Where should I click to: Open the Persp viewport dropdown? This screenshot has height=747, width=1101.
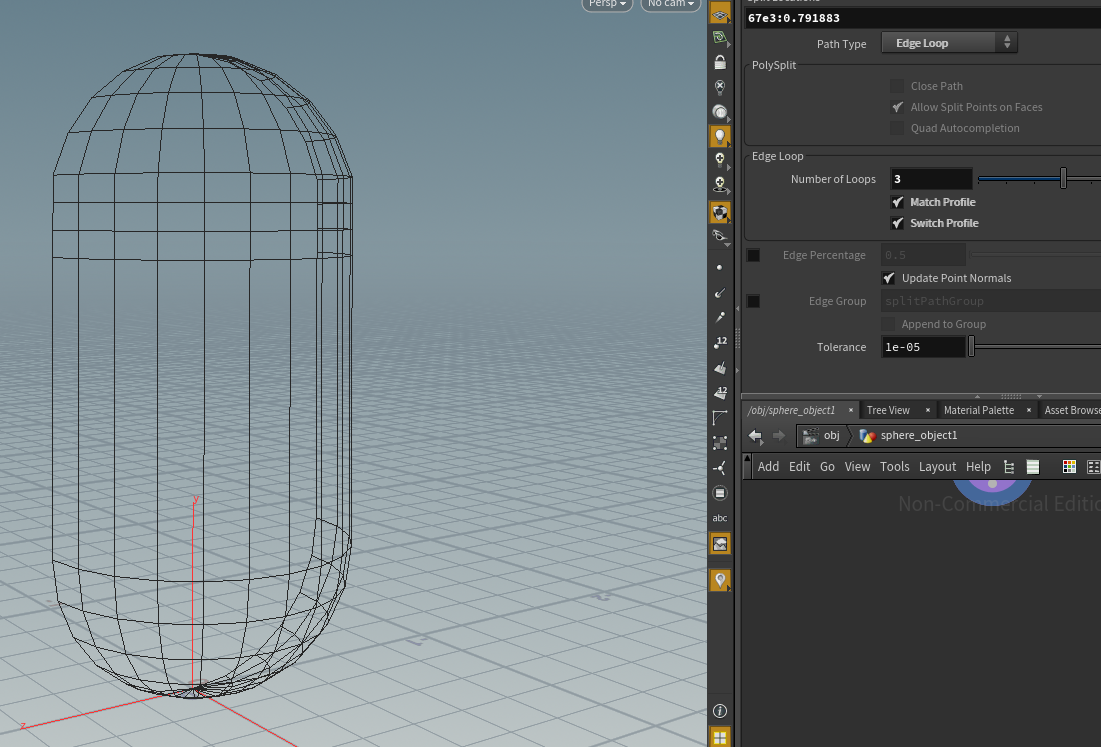[608, 4]
